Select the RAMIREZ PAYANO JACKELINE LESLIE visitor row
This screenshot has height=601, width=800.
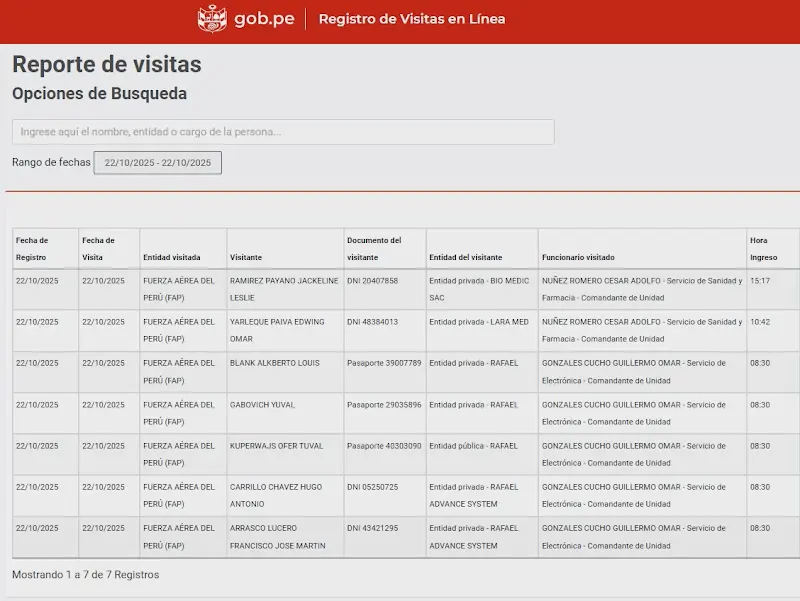(284, 289)
